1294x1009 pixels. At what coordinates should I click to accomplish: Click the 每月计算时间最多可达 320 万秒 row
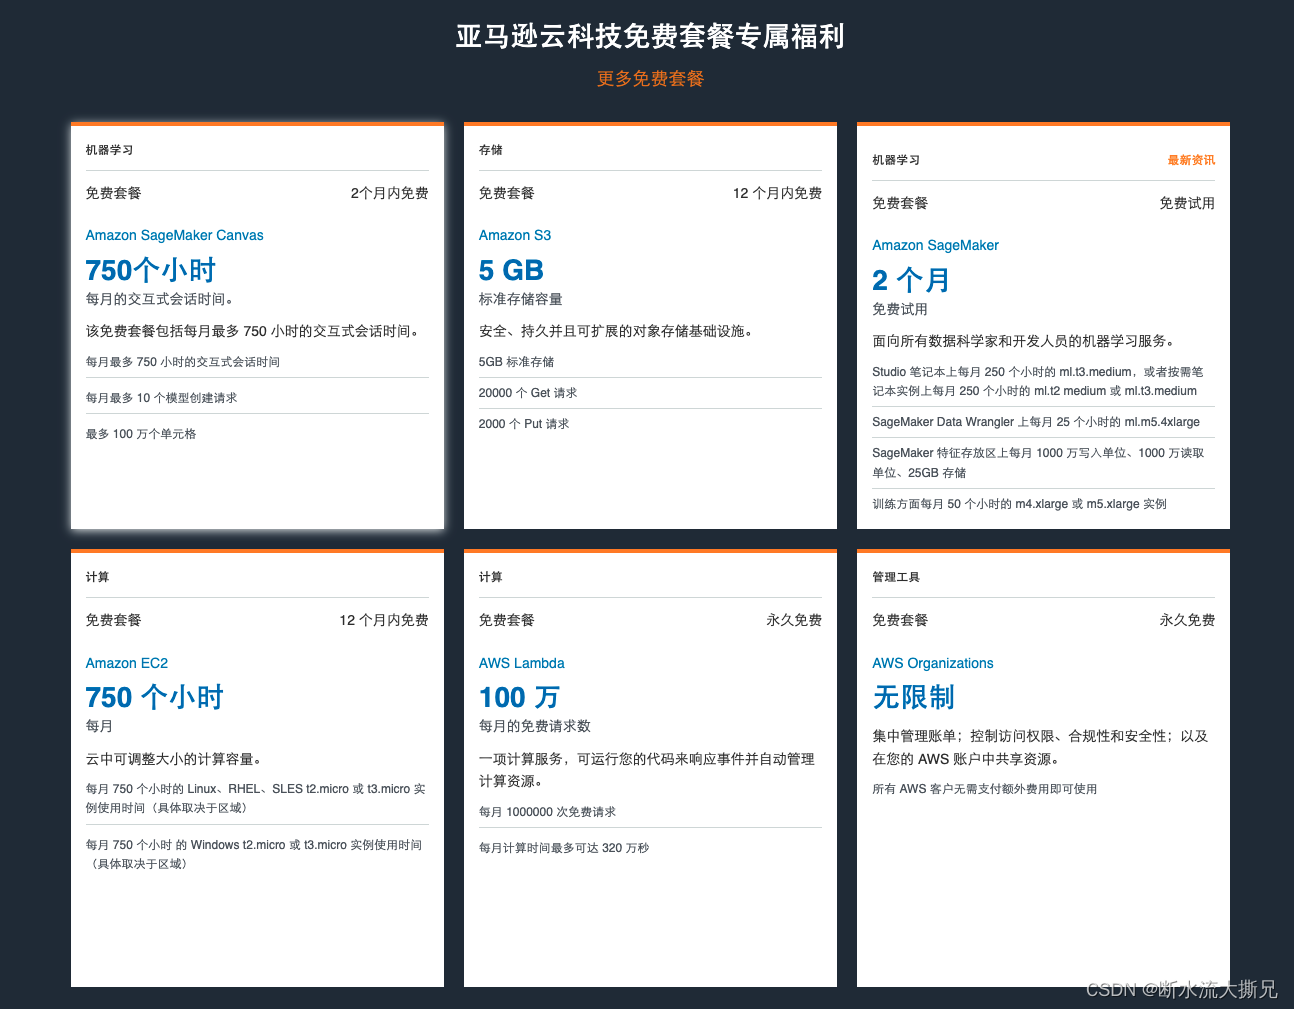650,848
